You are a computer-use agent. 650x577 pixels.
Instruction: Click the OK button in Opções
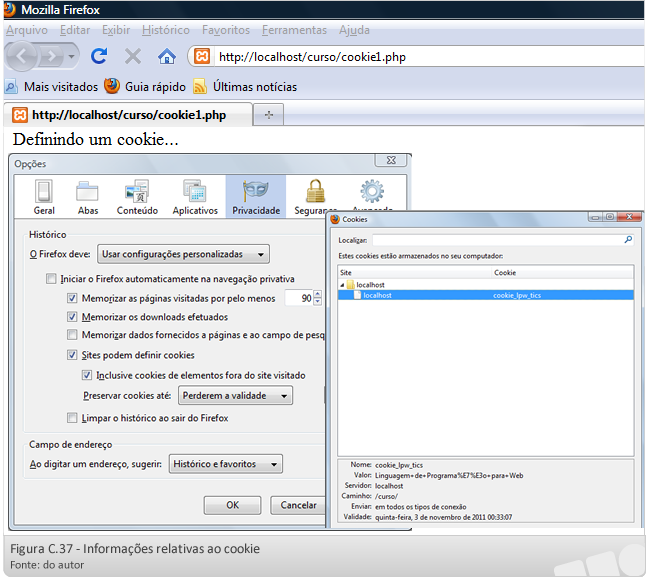point(233,505)
